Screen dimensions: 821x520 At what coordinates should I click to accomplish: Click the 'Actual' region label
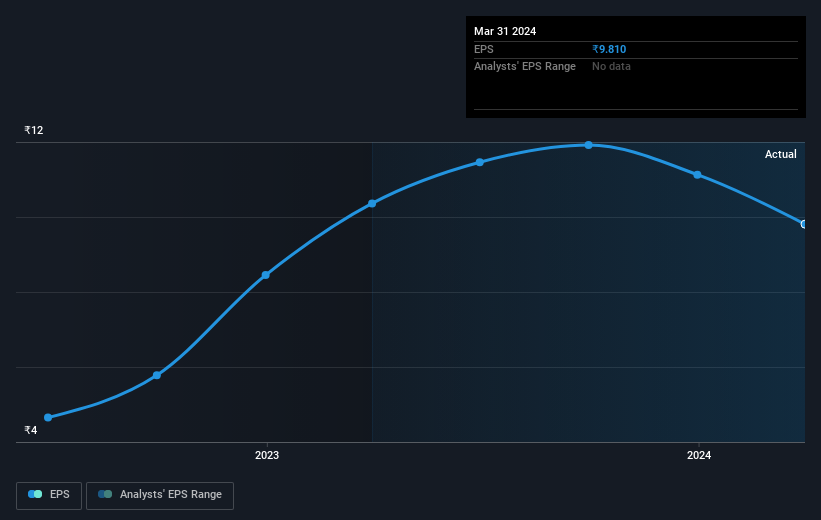coord(780,154)
